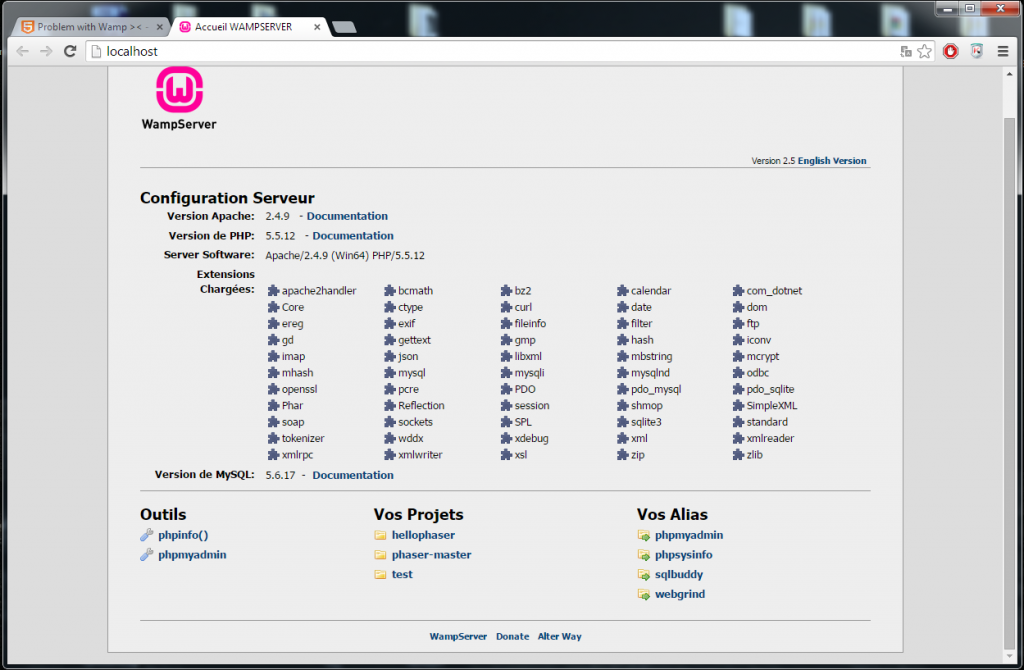Click the gettext extension text

[414, 340]
